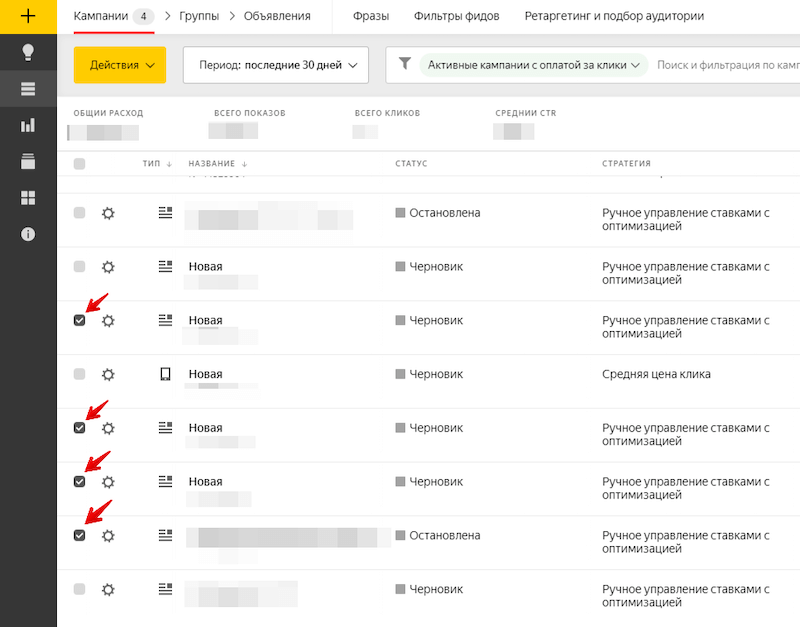This screenshot has width=800, height=627.
Task: Open the bar chart statistics icon
Action: (x=28, y=125)
